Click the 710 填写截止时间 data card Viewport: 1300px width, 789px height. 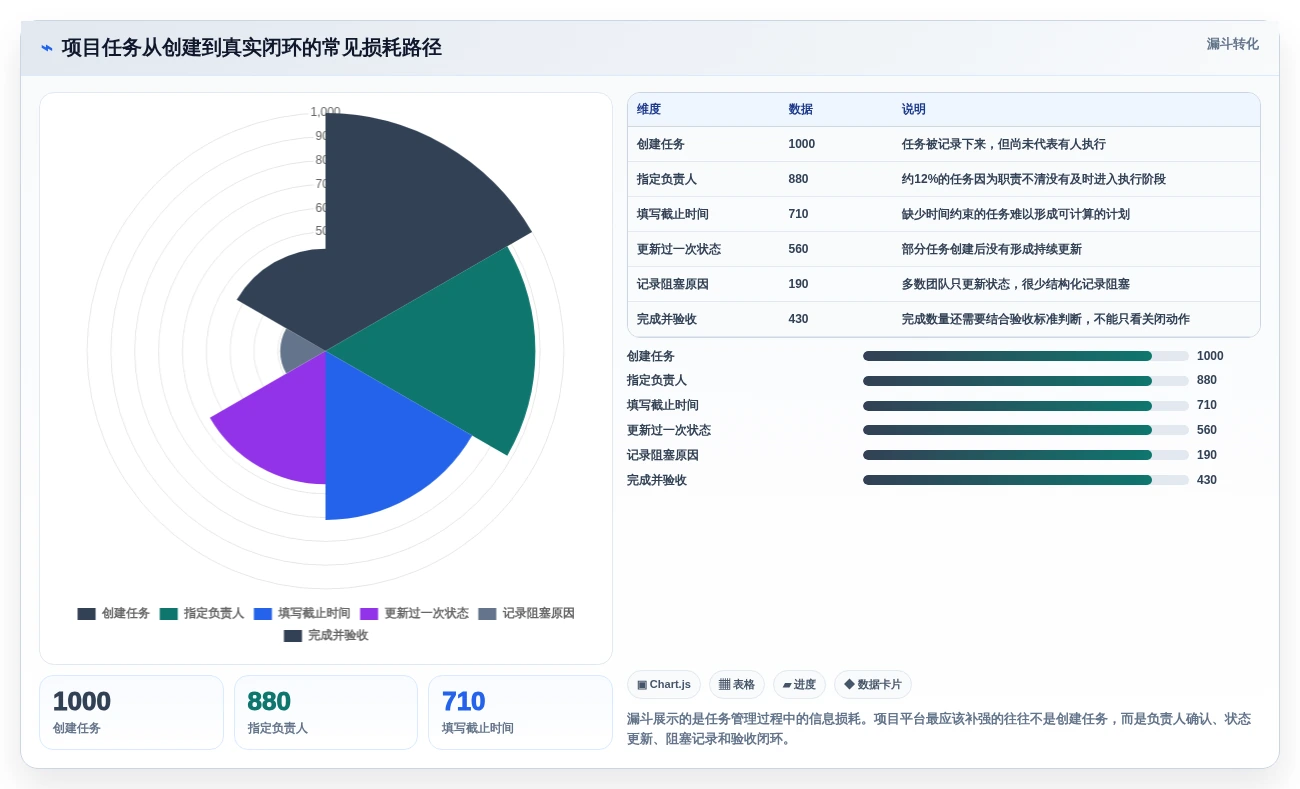520,712
